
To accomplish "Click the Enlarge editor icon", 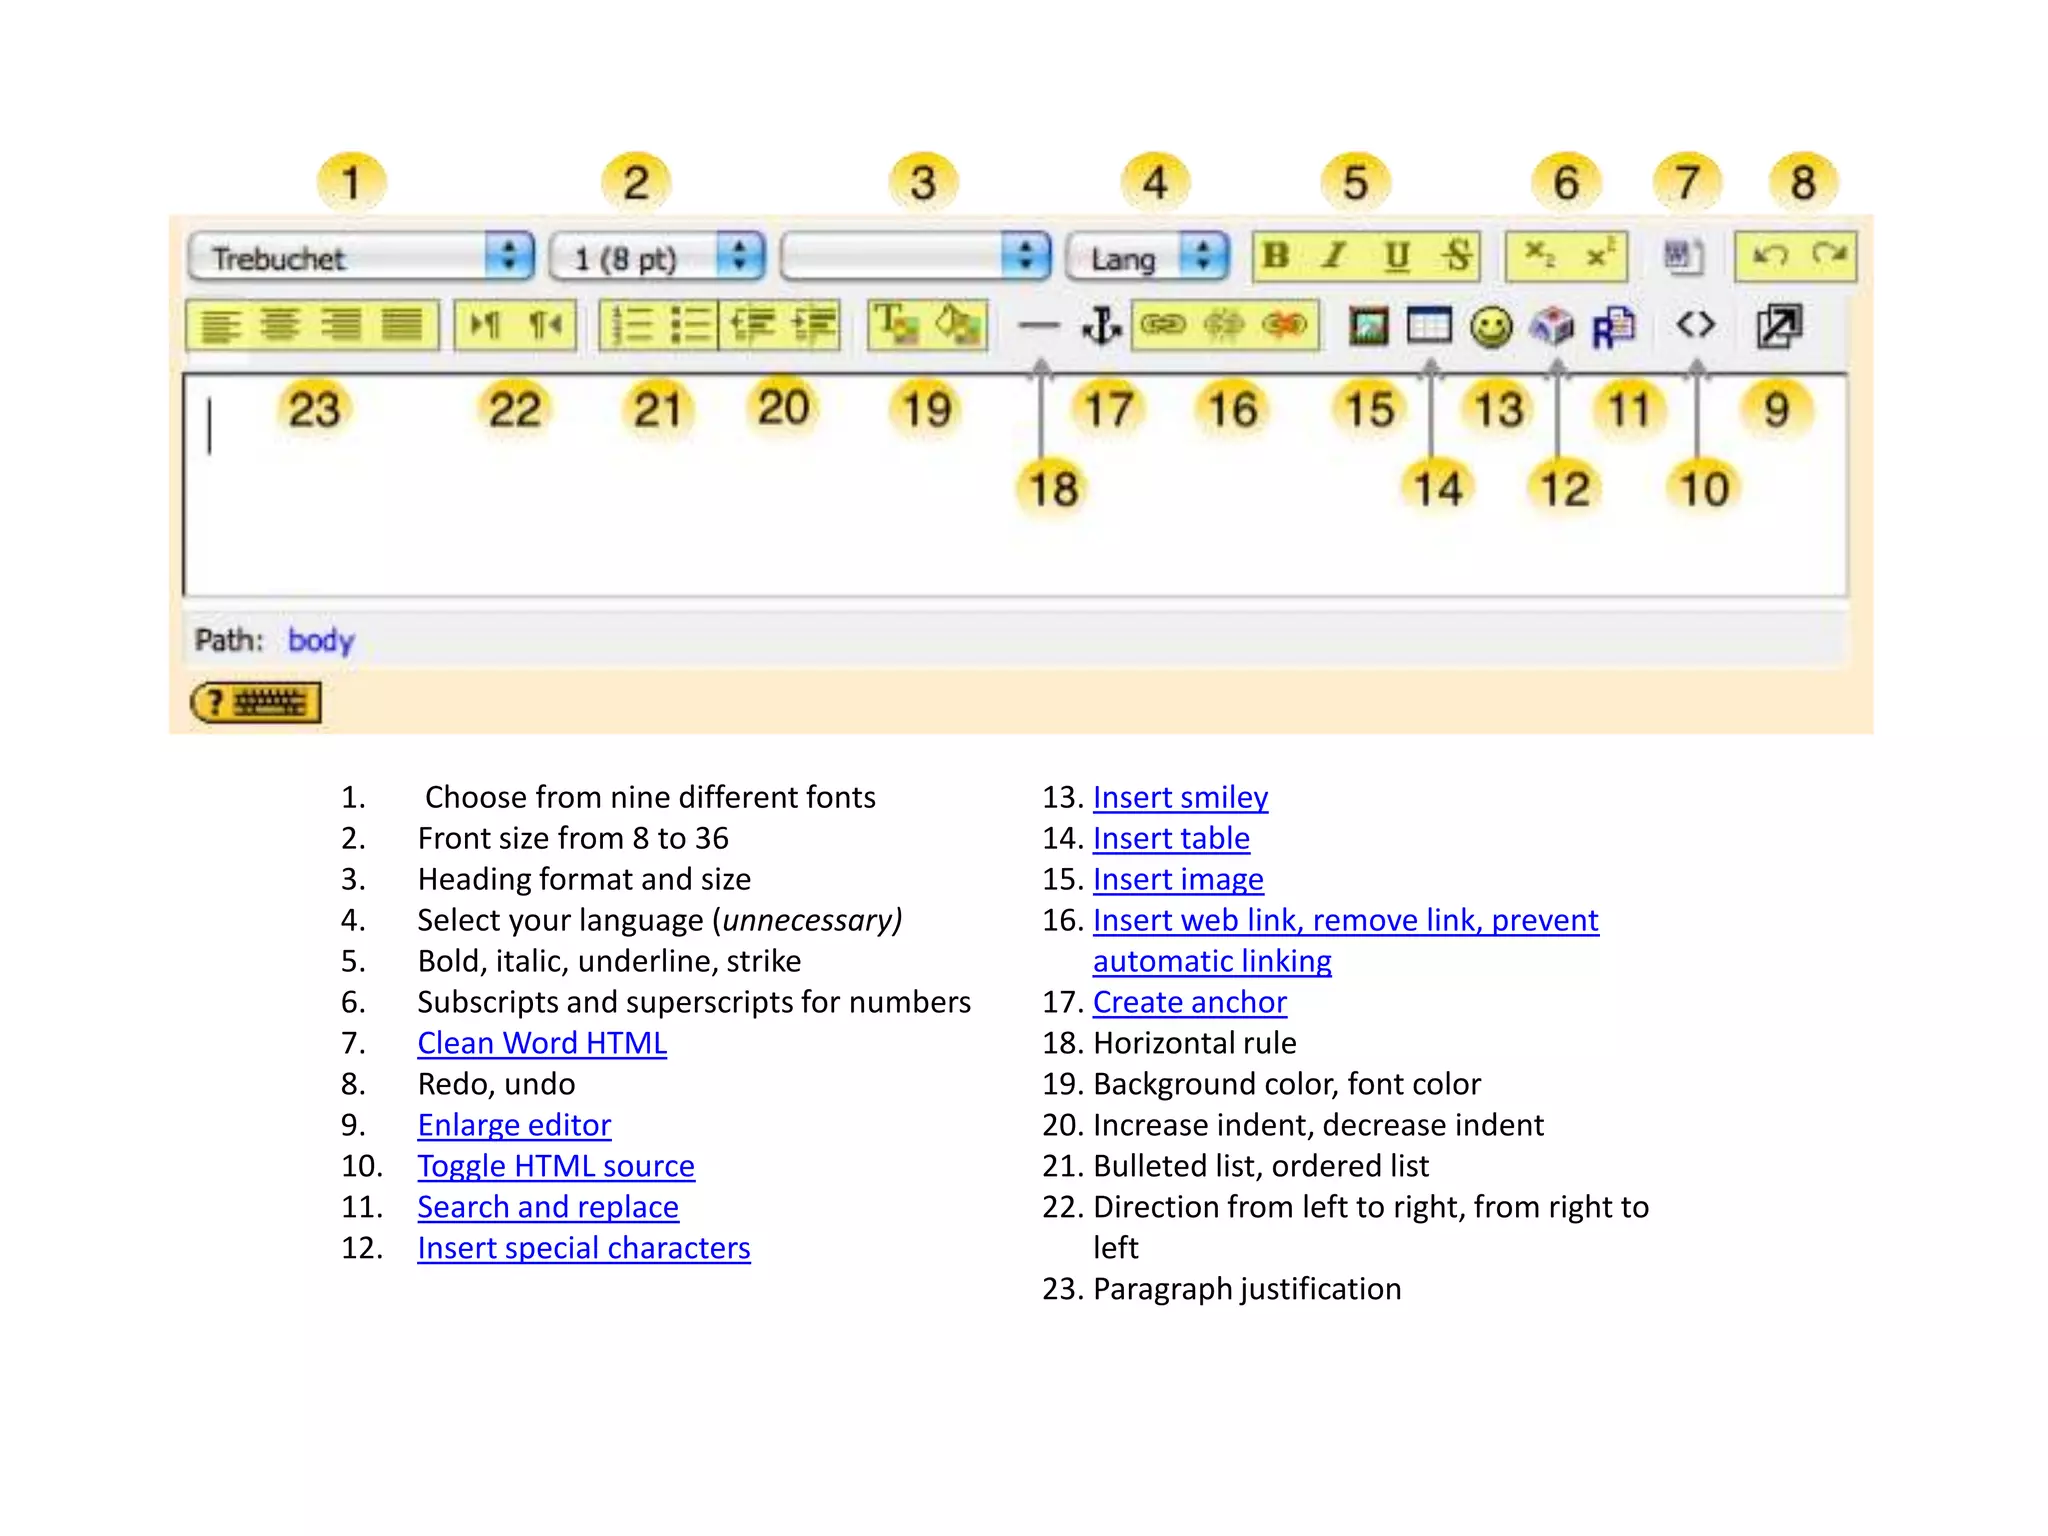I will (x=1778, y=326).
